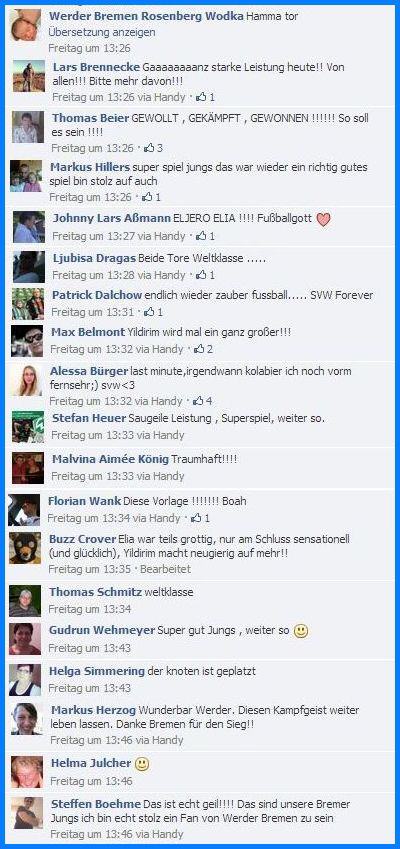Click the 'Übersetzung anzeigen' link
This screenshot has height=849, width=400.
(102, 32)
